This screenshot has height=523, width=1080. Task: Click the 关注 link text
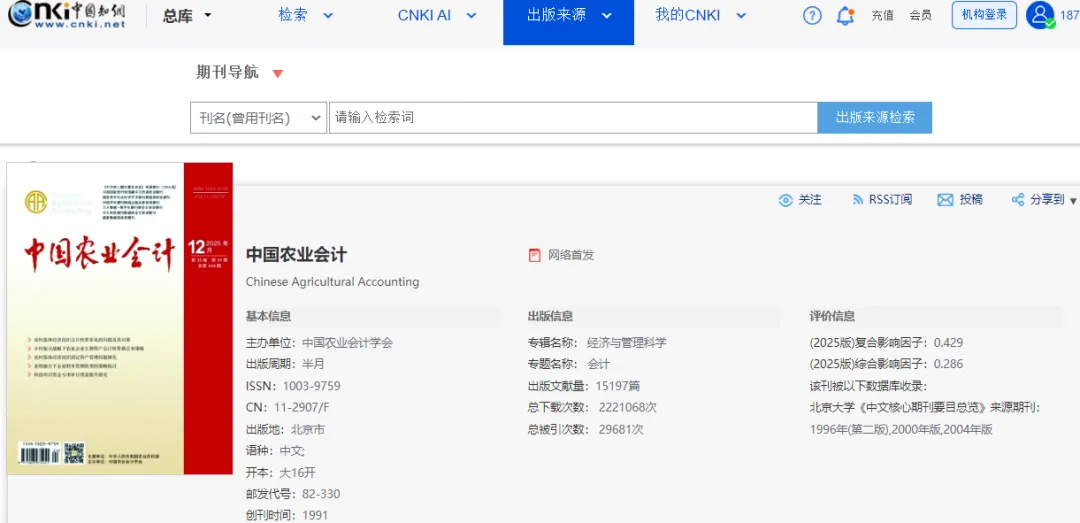click(x=810, y=200)
